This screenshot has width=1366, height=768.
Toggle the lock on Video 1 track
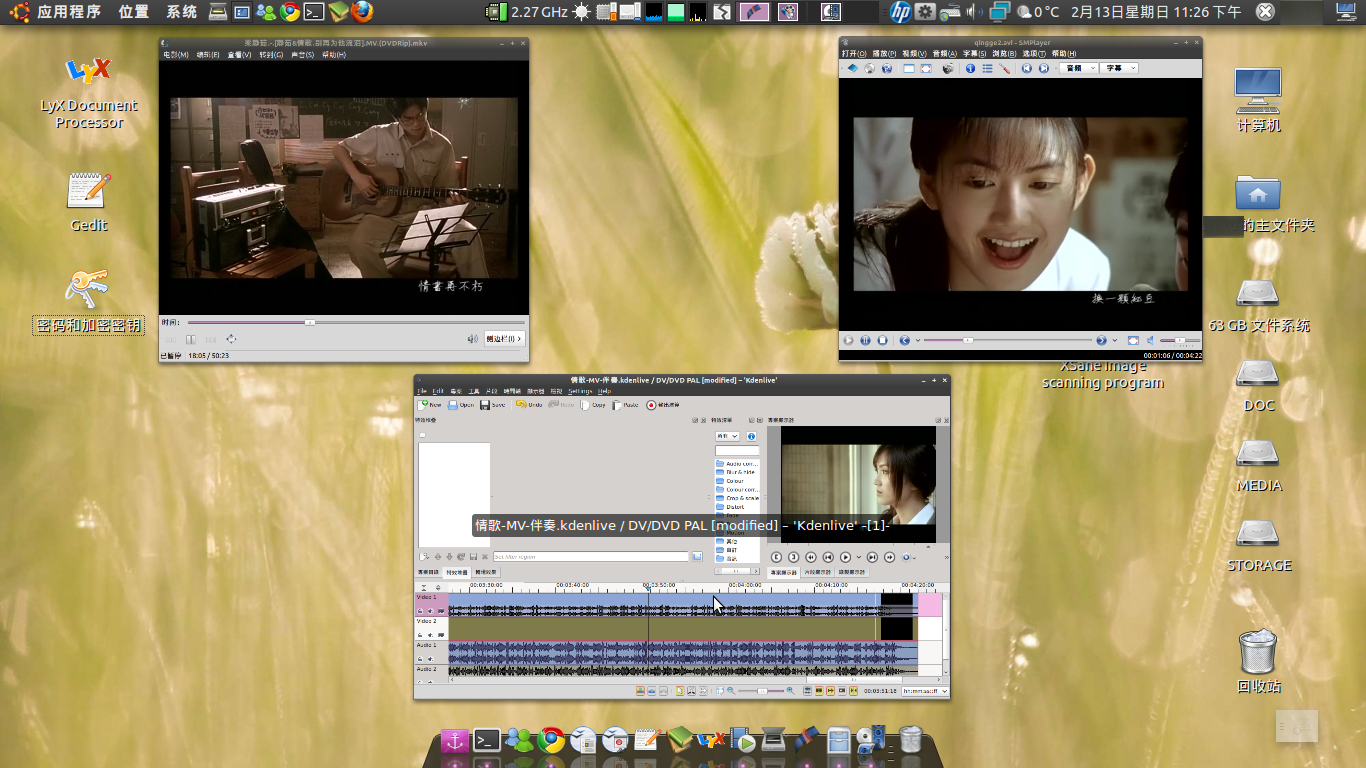(420, 611)
